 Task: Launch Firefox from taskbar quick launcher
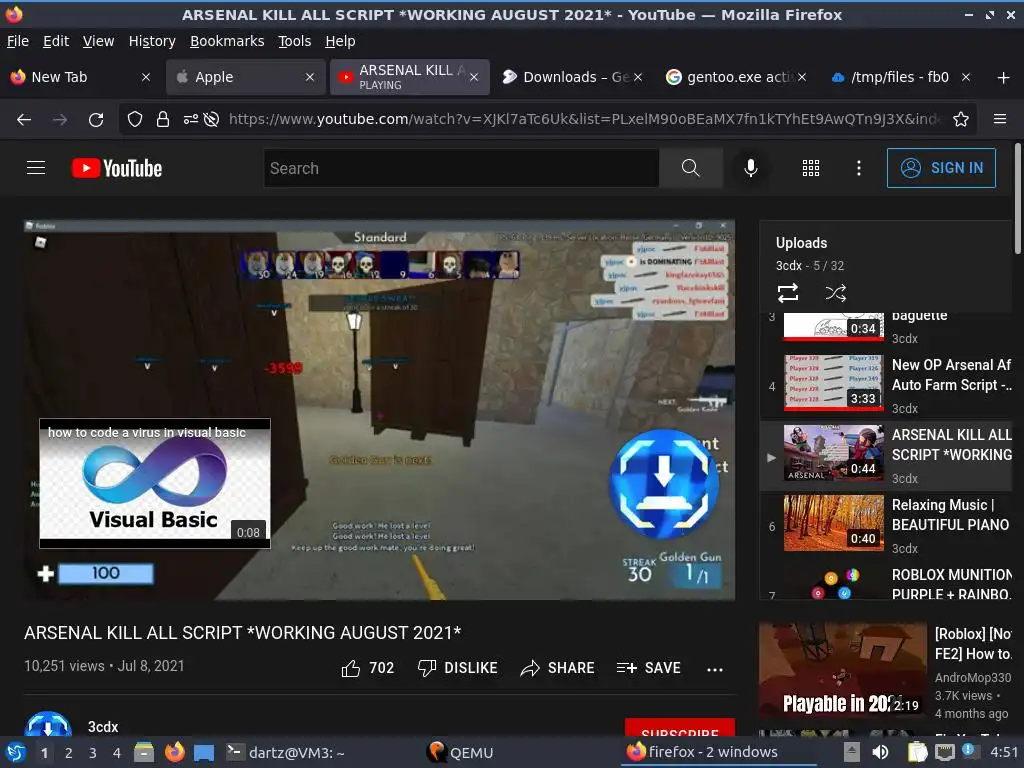(x=174, y=752)
